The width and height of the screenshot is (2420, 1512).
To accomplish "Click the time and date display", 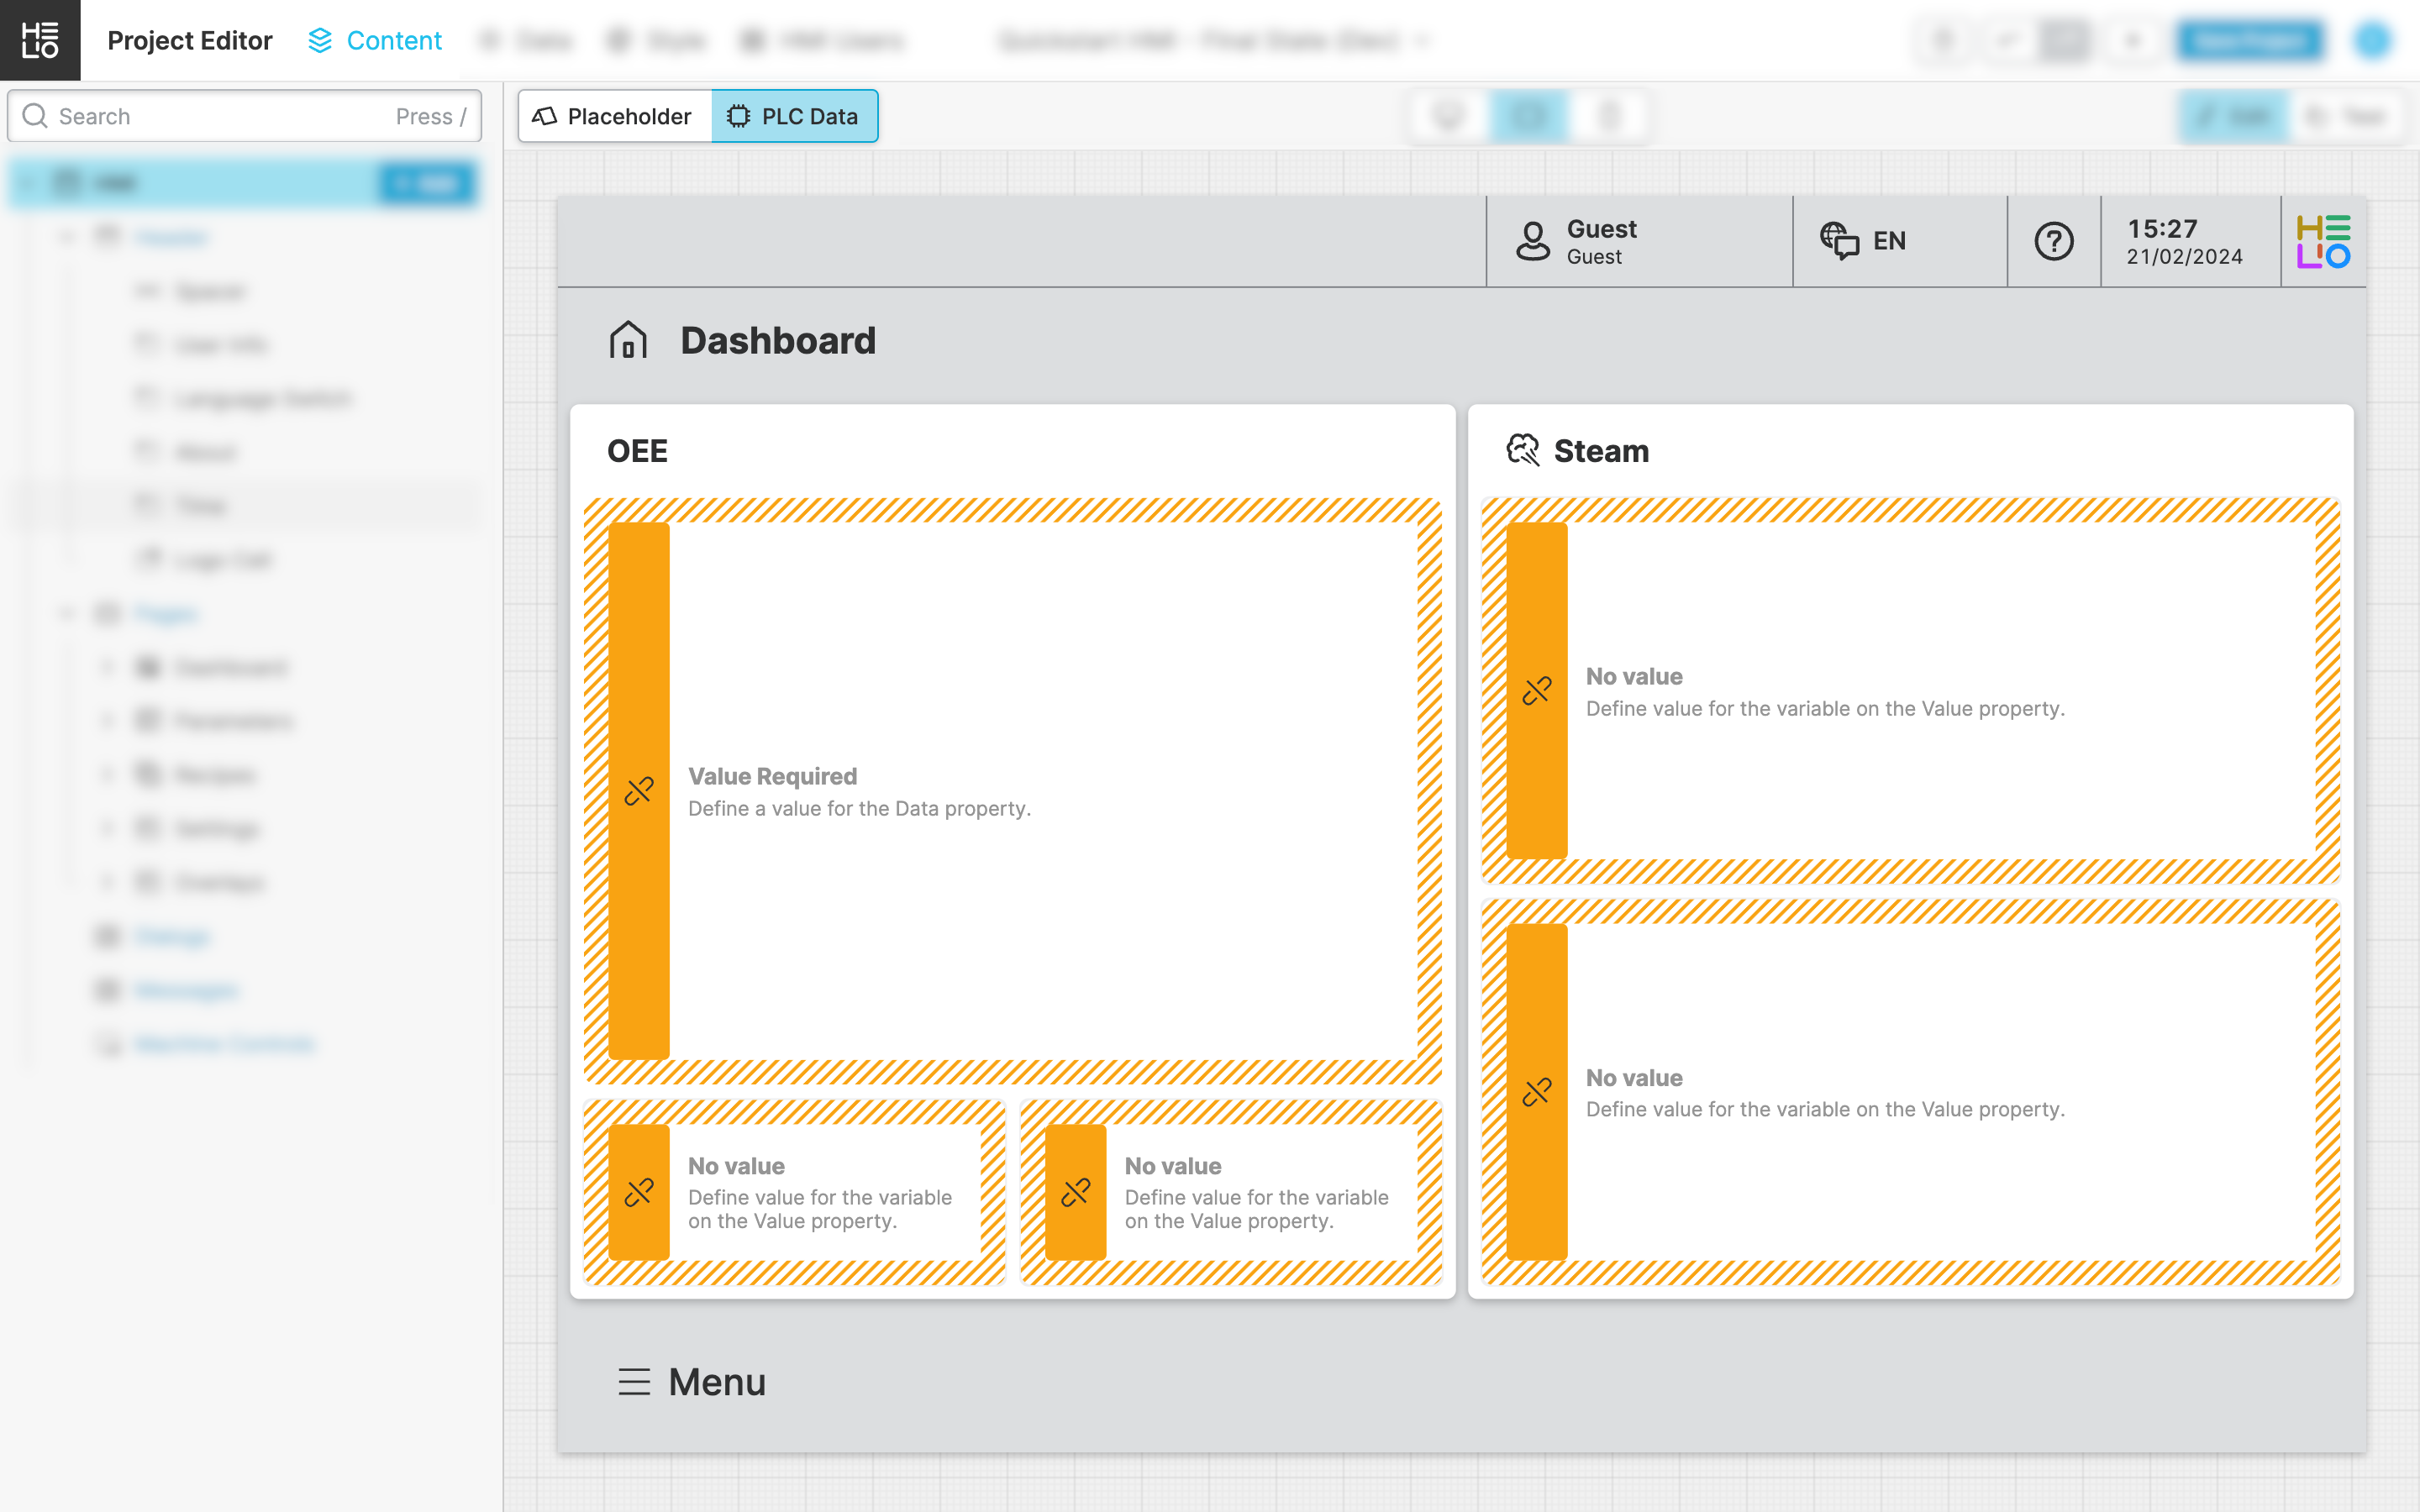I will (2185, 241).
